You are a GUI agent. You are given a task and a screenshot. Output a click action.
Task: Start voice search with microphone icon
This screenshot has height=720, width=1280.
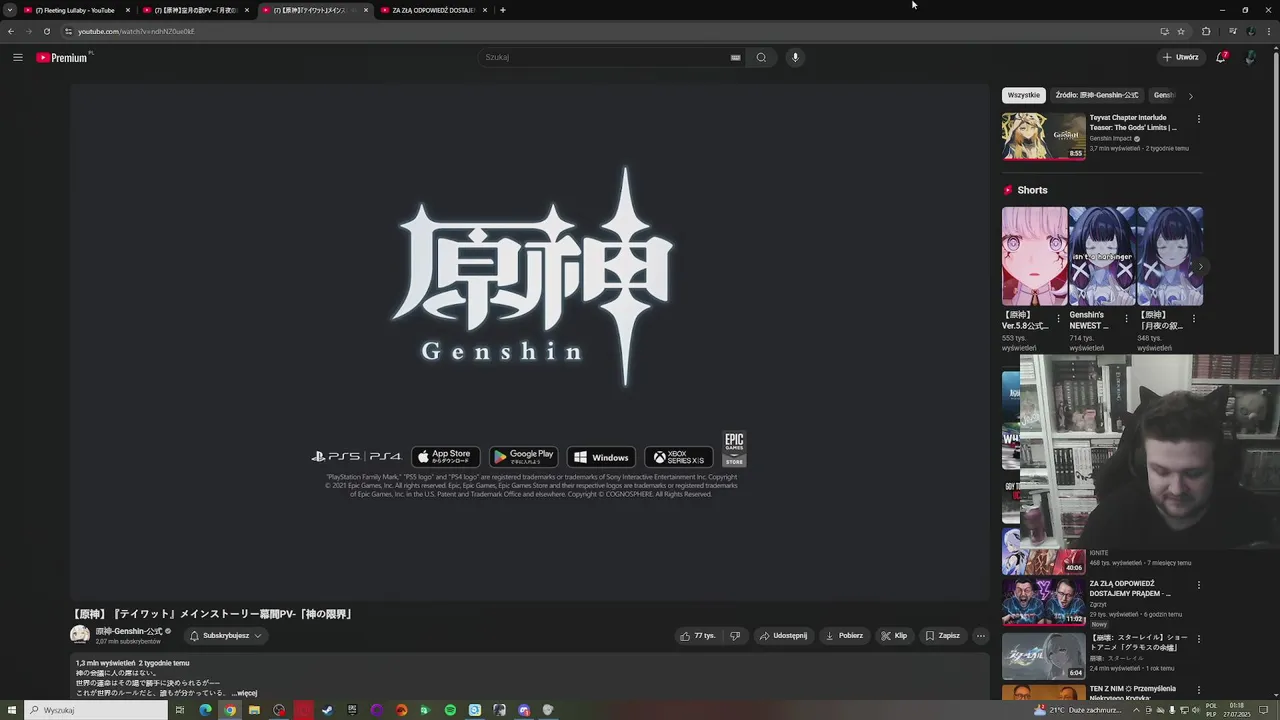(795, 57)
